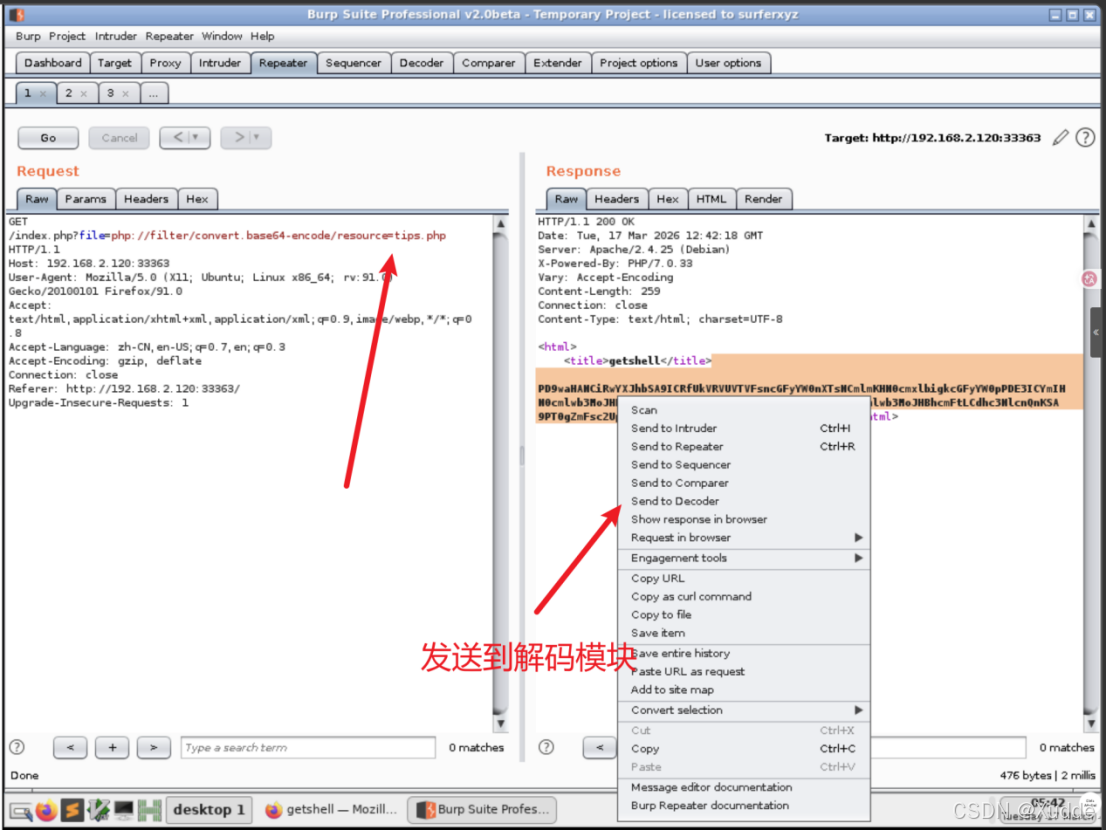Click the request search help icon
1106x831 pixels.
18,747
